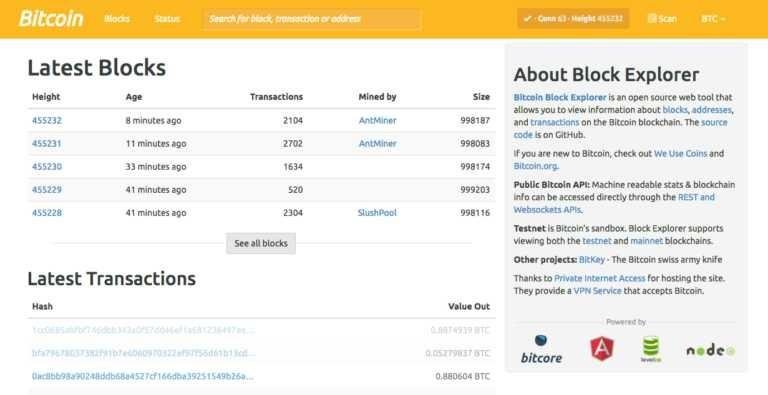768x395 pixels.
Task: Select the Latest Transactions heading
Action: click(x=112, y=278)
